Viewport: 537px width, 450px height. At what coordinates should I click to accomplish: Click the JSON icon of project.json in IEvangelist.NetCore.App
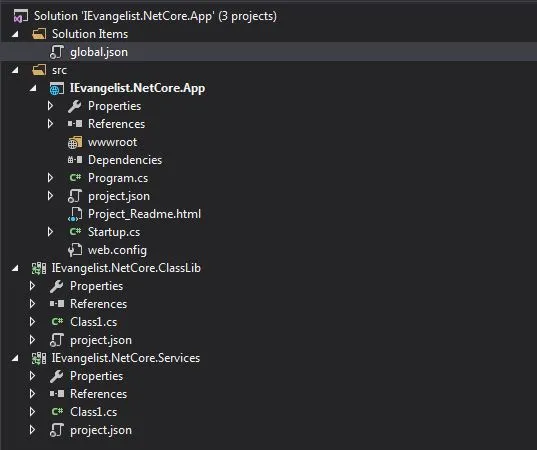coord(75,196)
